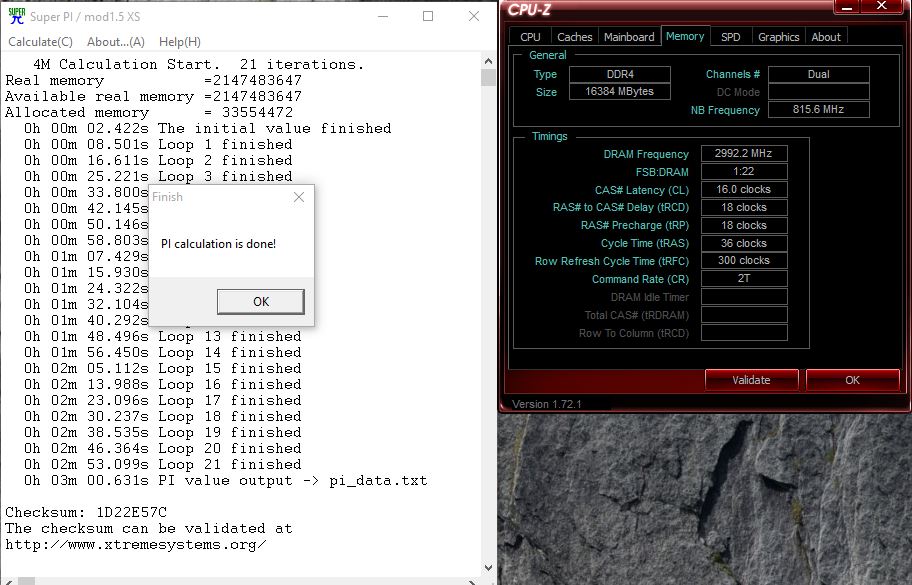This screenshot has height=585, width=912.
Task: Click the 'Loop 21 finished' line
Action: tap(162, 465)
